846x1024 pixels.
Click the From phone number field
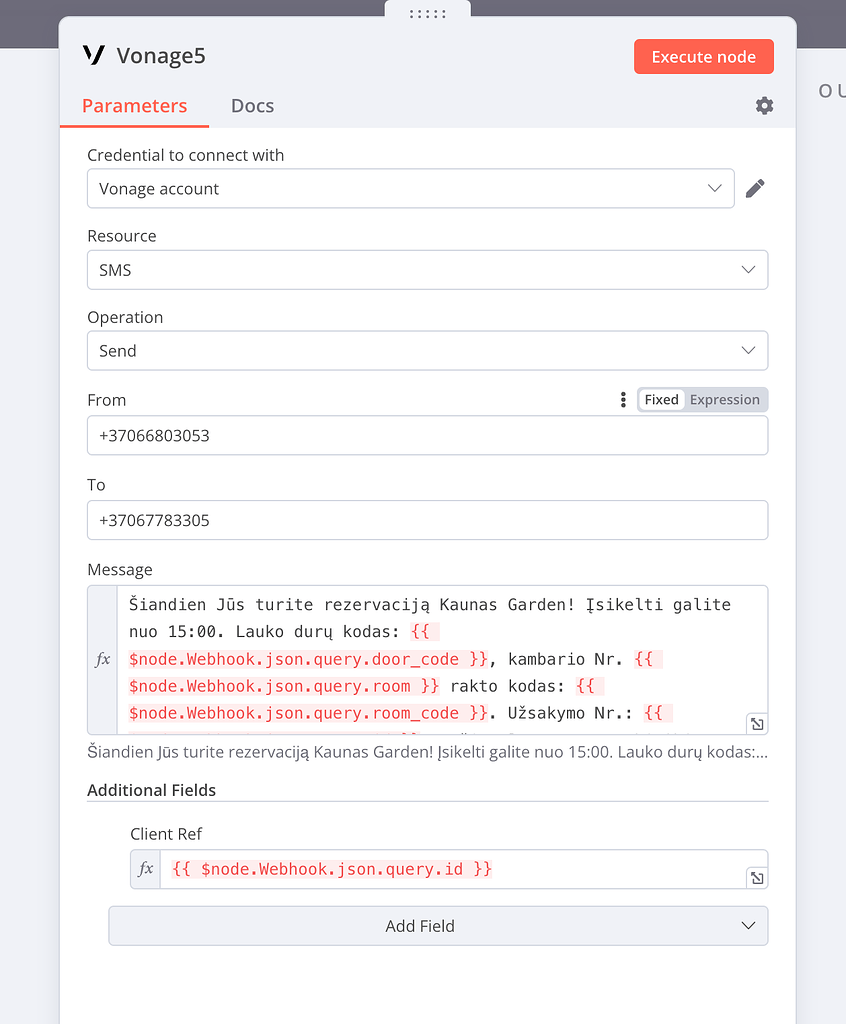[427, 435]
